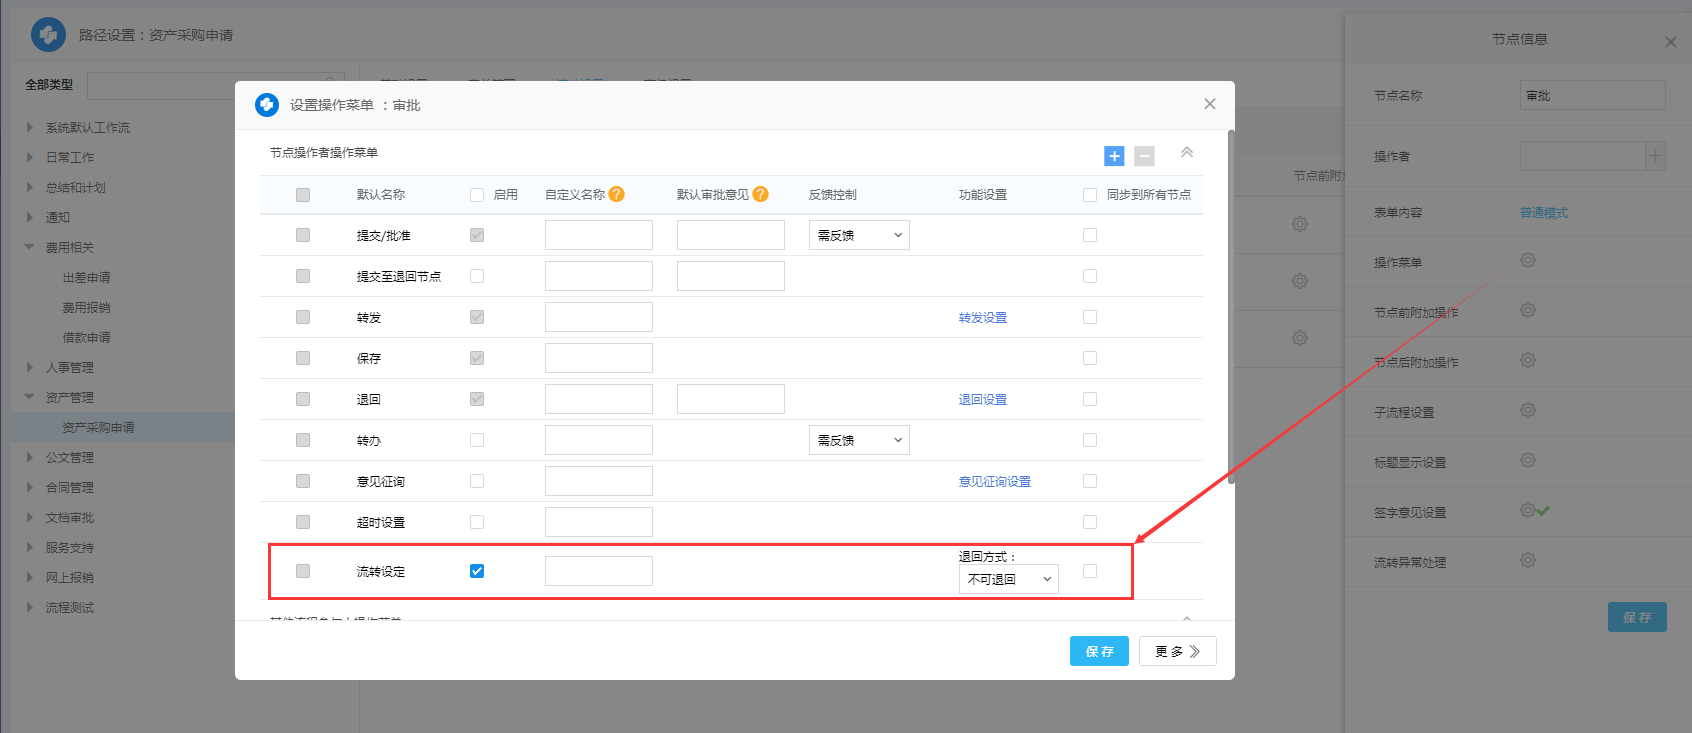Close the 设置操作菜单 dialog
The height and width of the screenshot is (733, 1692).
tap(1210, 104)
